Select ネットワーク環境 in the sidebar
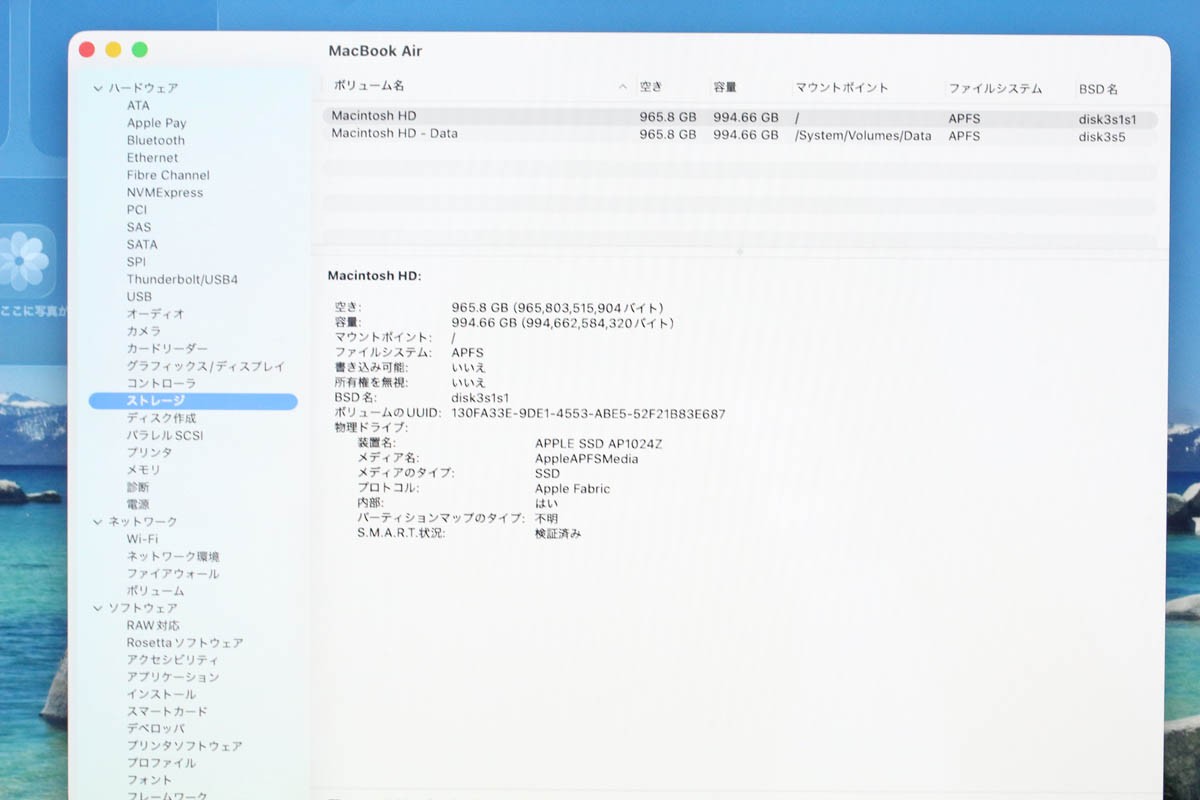This screenshot has height=800, width=1200. (173, 557)
